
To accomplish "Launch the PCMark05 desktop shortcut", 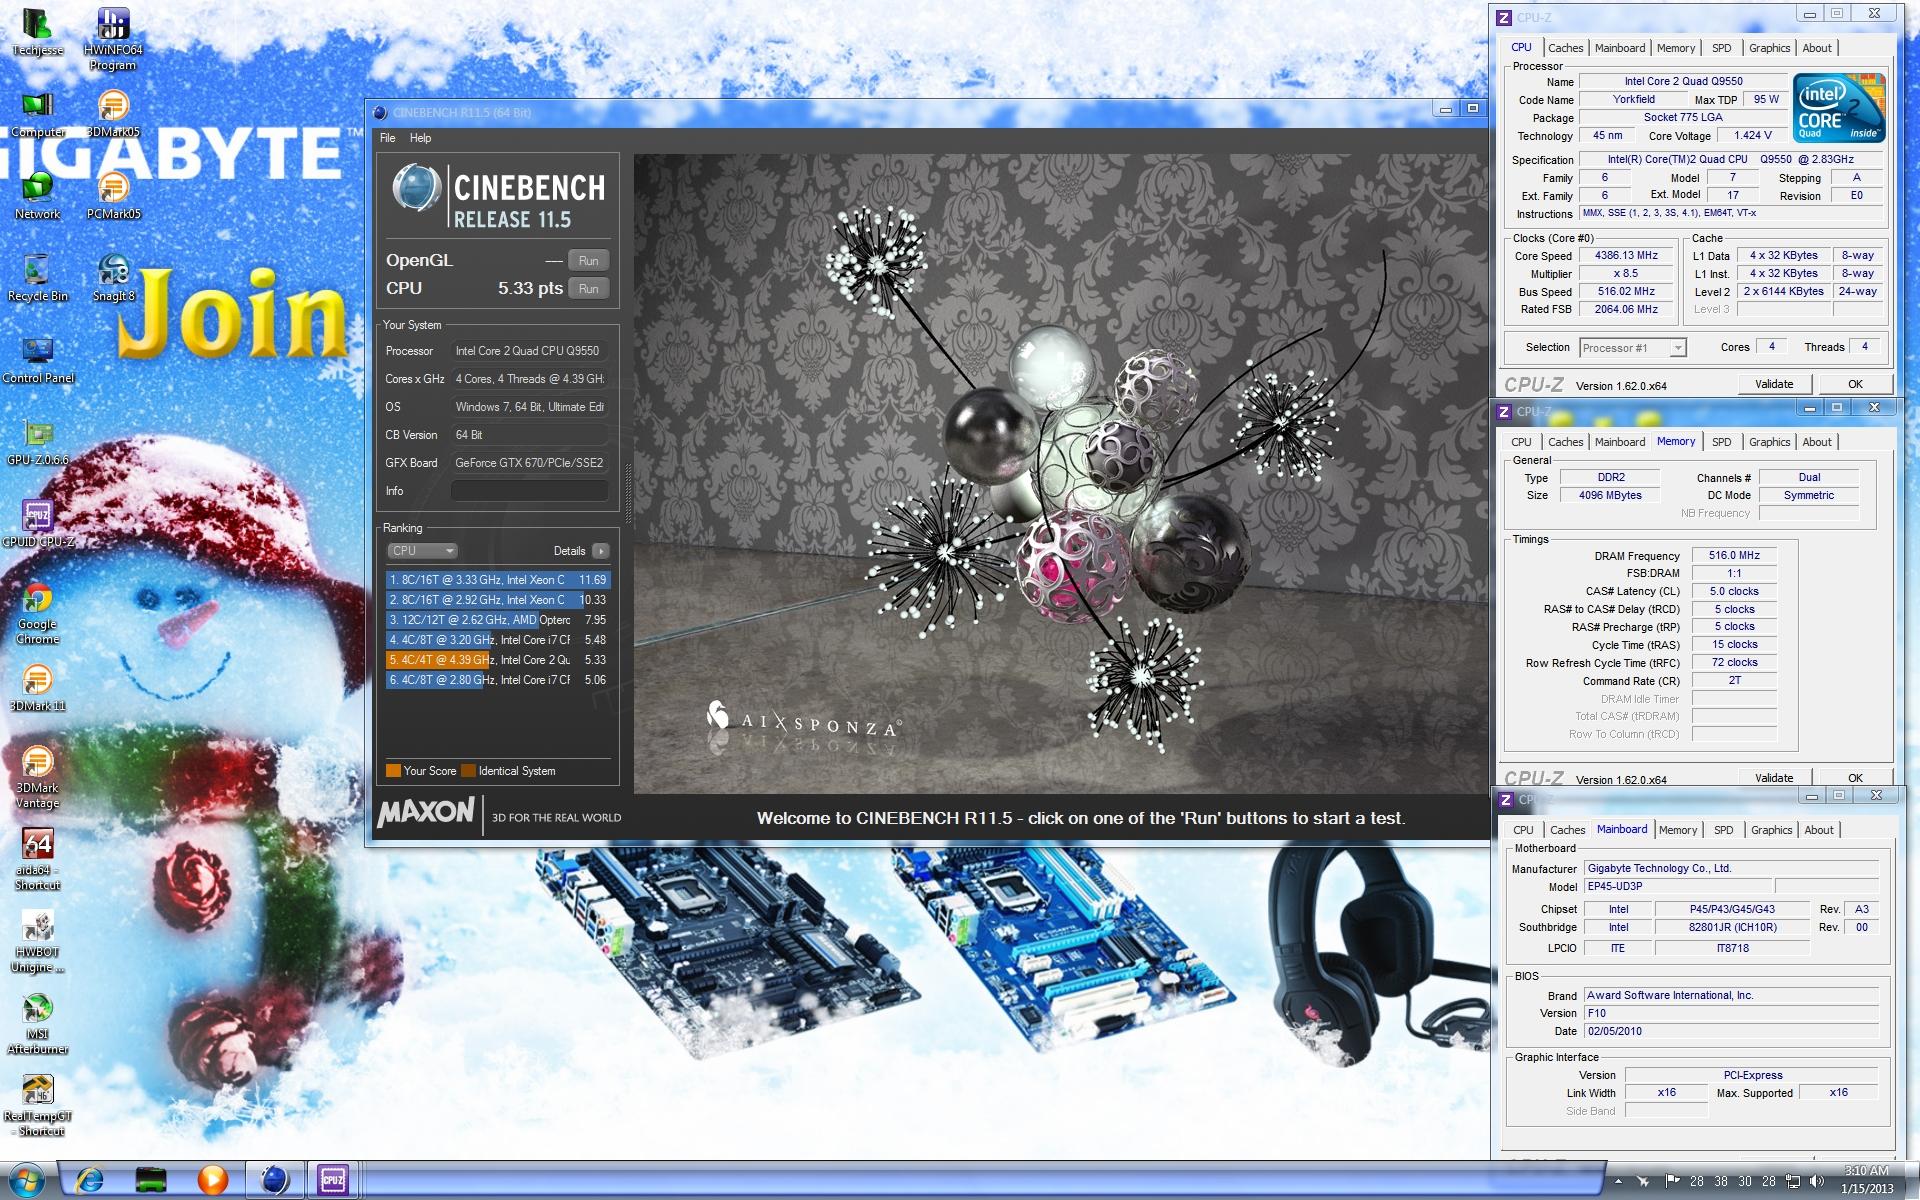I will tap(113, 196).
